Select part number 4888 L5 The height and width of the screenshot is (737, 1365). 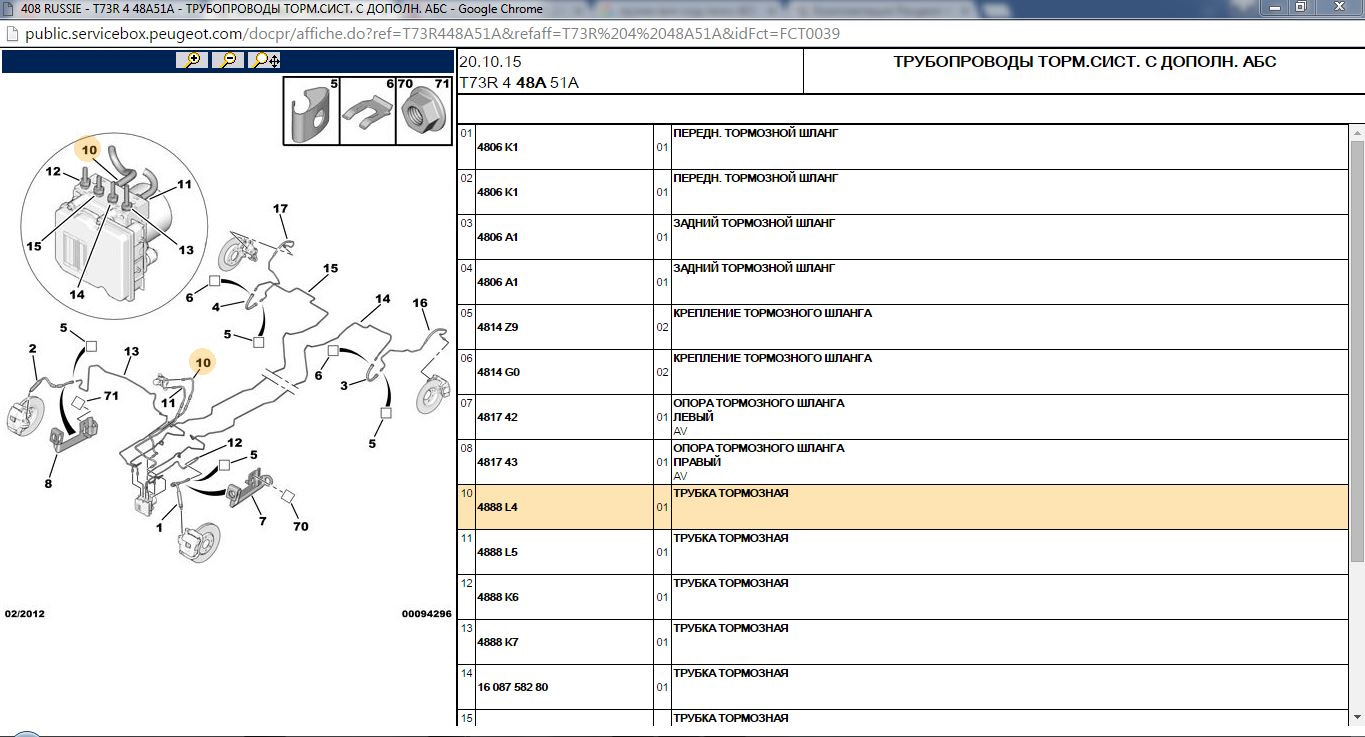pyautogui.click(x=497, y=552)
